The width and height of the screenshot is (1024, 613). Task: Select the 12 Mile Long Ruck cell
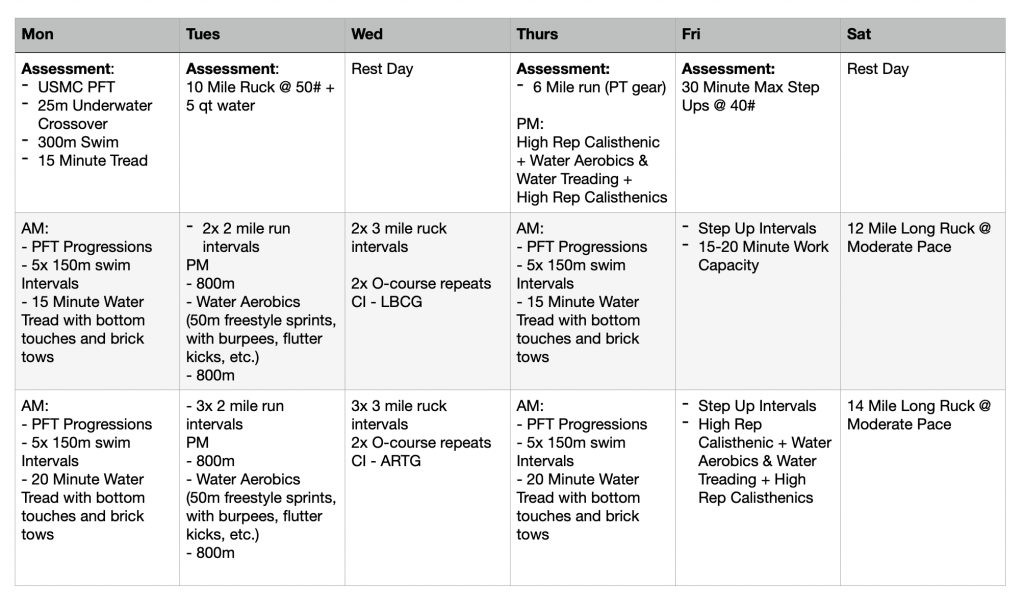pyautogui.click(x=918, y=237)
